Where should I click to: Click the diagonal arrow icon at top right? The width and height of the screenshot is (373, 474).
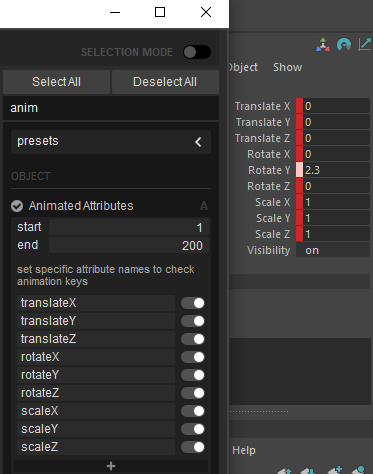[365, 45]
